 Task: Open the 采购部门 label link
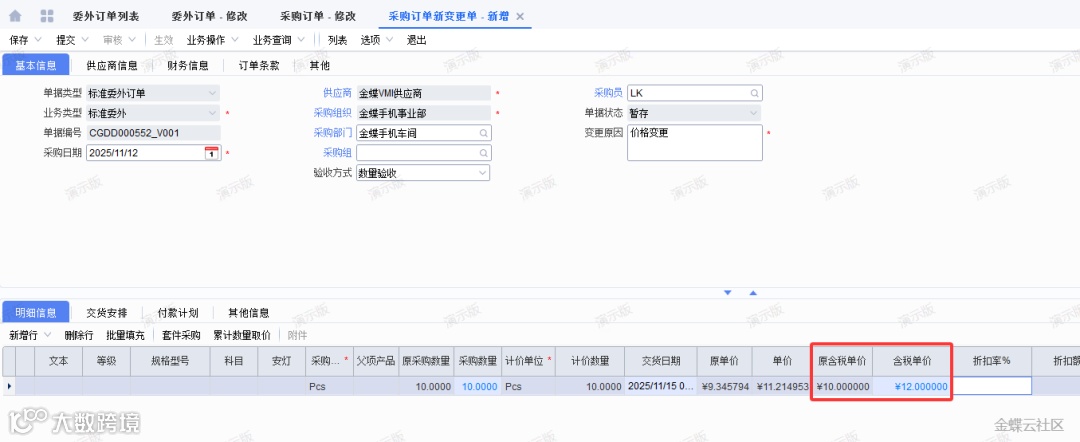pos(333,133)
